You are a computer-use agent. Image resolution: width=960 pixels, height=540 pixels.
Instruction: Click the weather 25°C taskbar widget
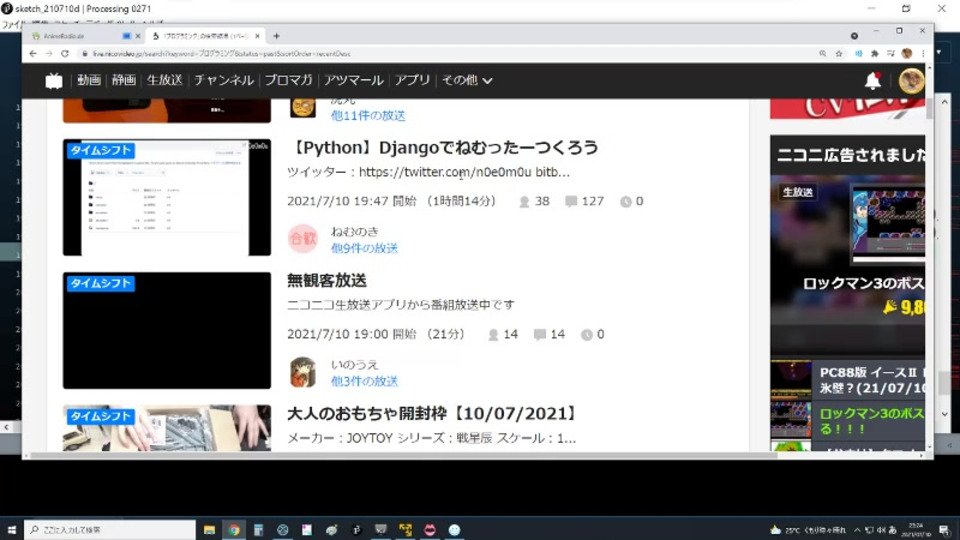[x=808, y=530]
